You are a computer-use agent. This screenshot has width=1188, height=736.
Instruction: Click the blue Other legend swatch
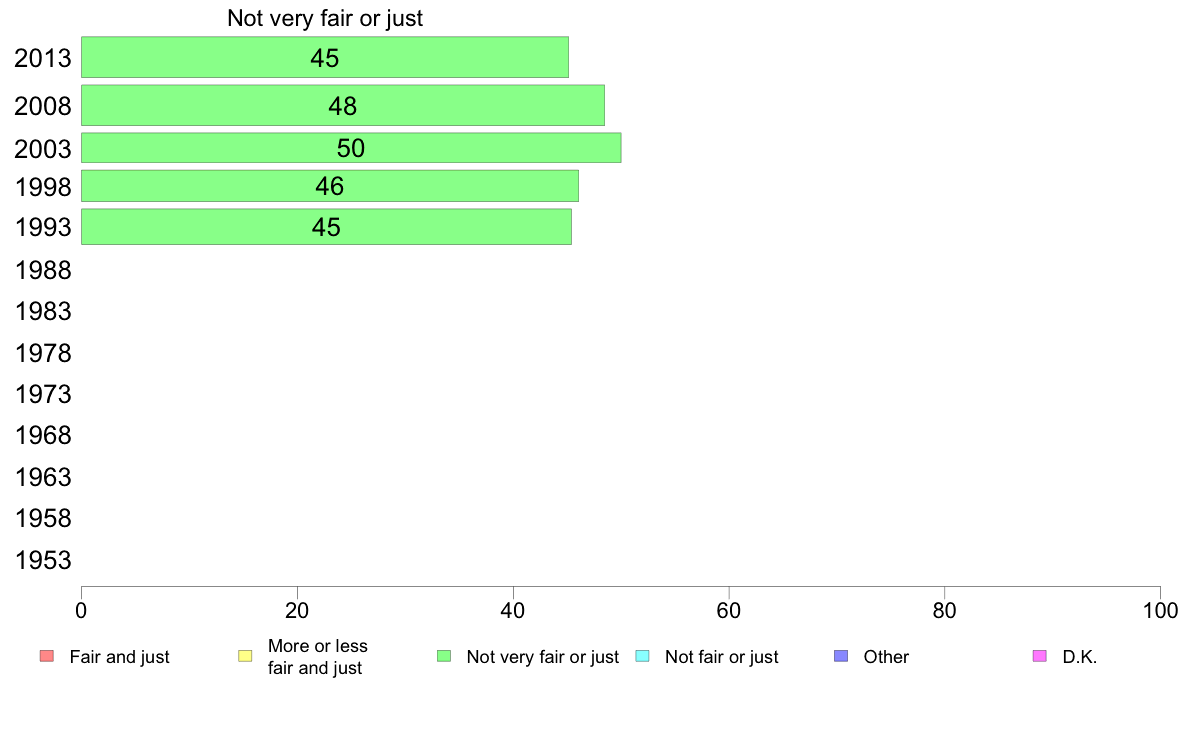coord(841,656)
